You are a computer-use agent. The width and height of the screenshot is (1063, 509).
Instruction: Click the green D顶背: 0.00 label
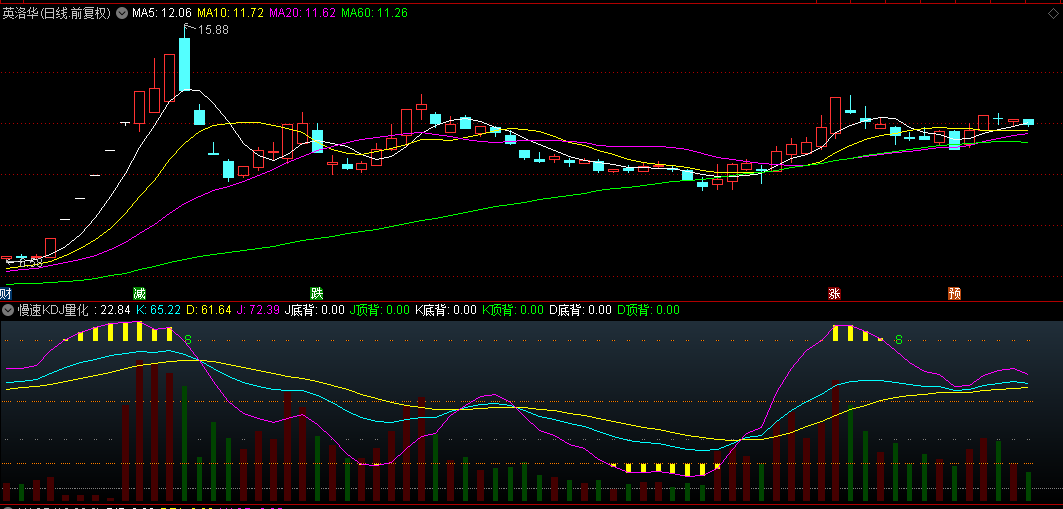(648, 310)
